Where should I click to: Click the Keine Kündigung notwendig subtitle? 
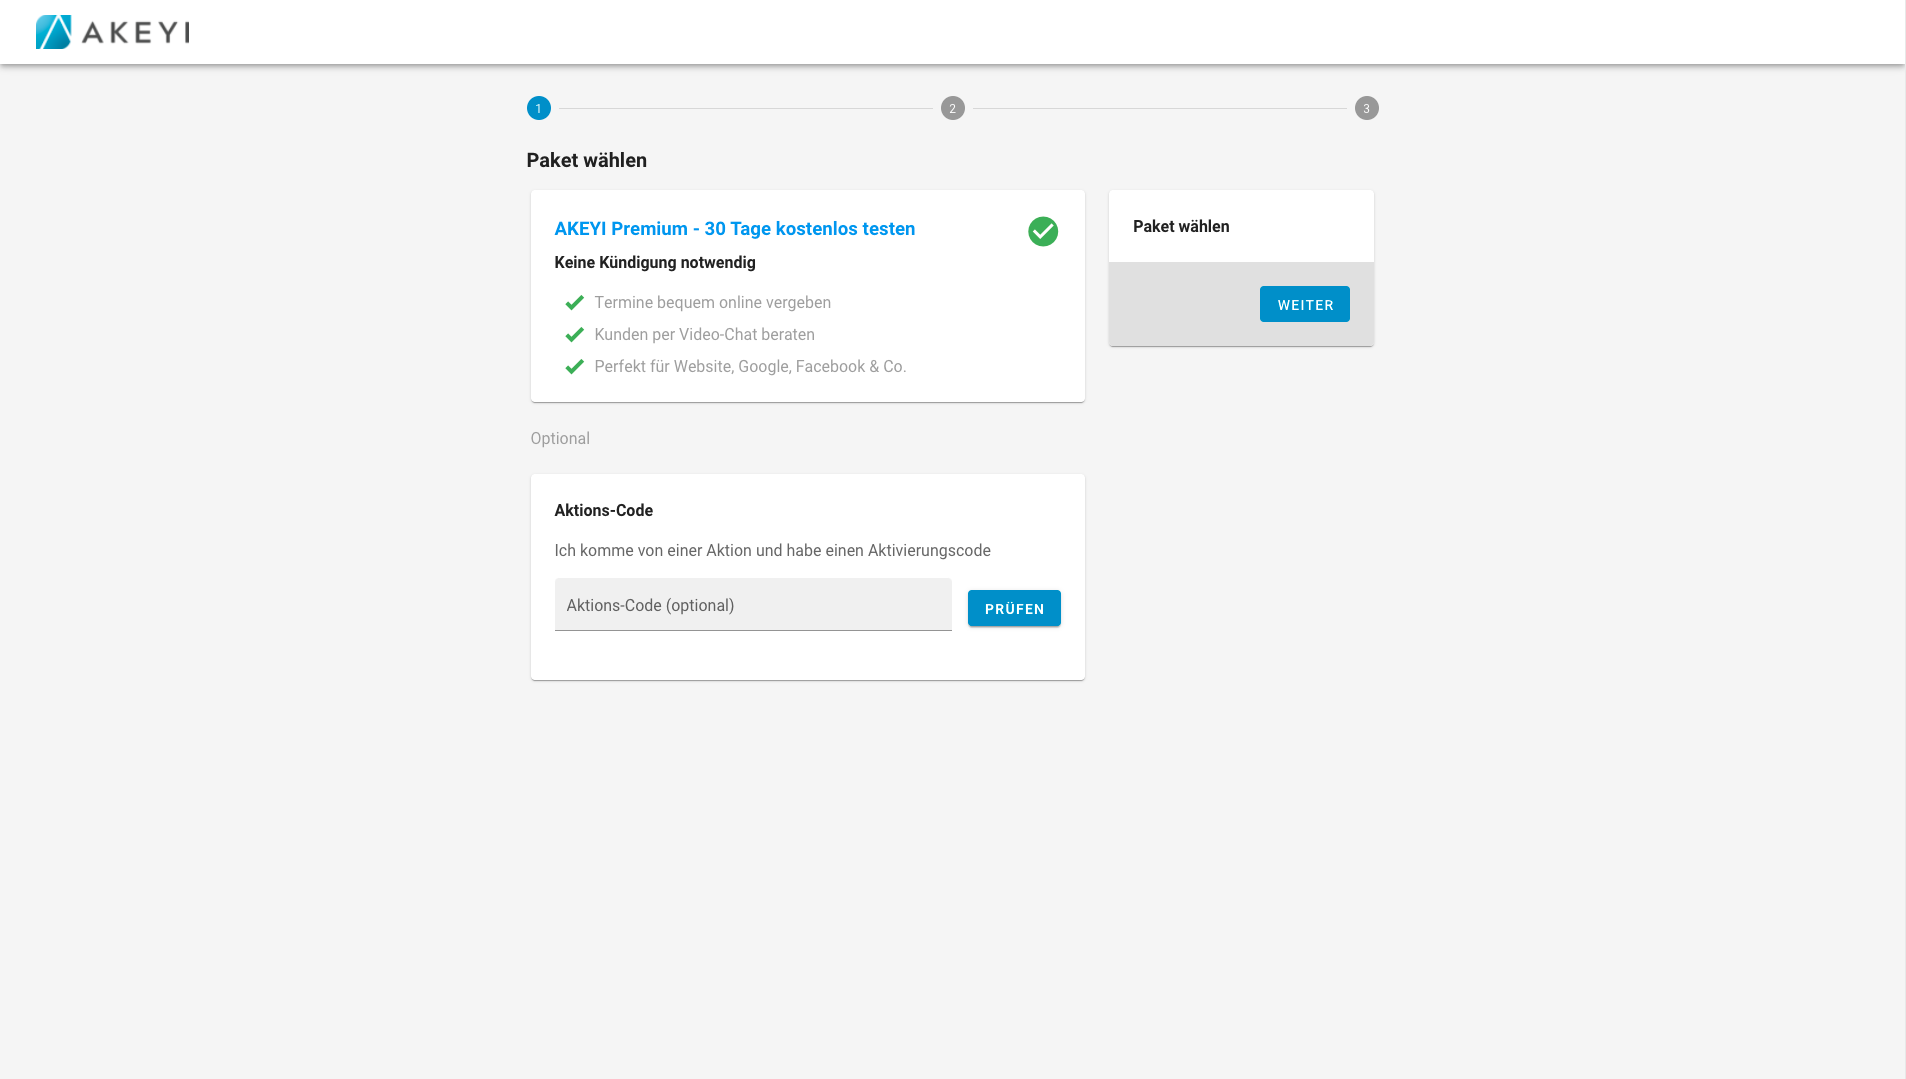click(654, 263)
